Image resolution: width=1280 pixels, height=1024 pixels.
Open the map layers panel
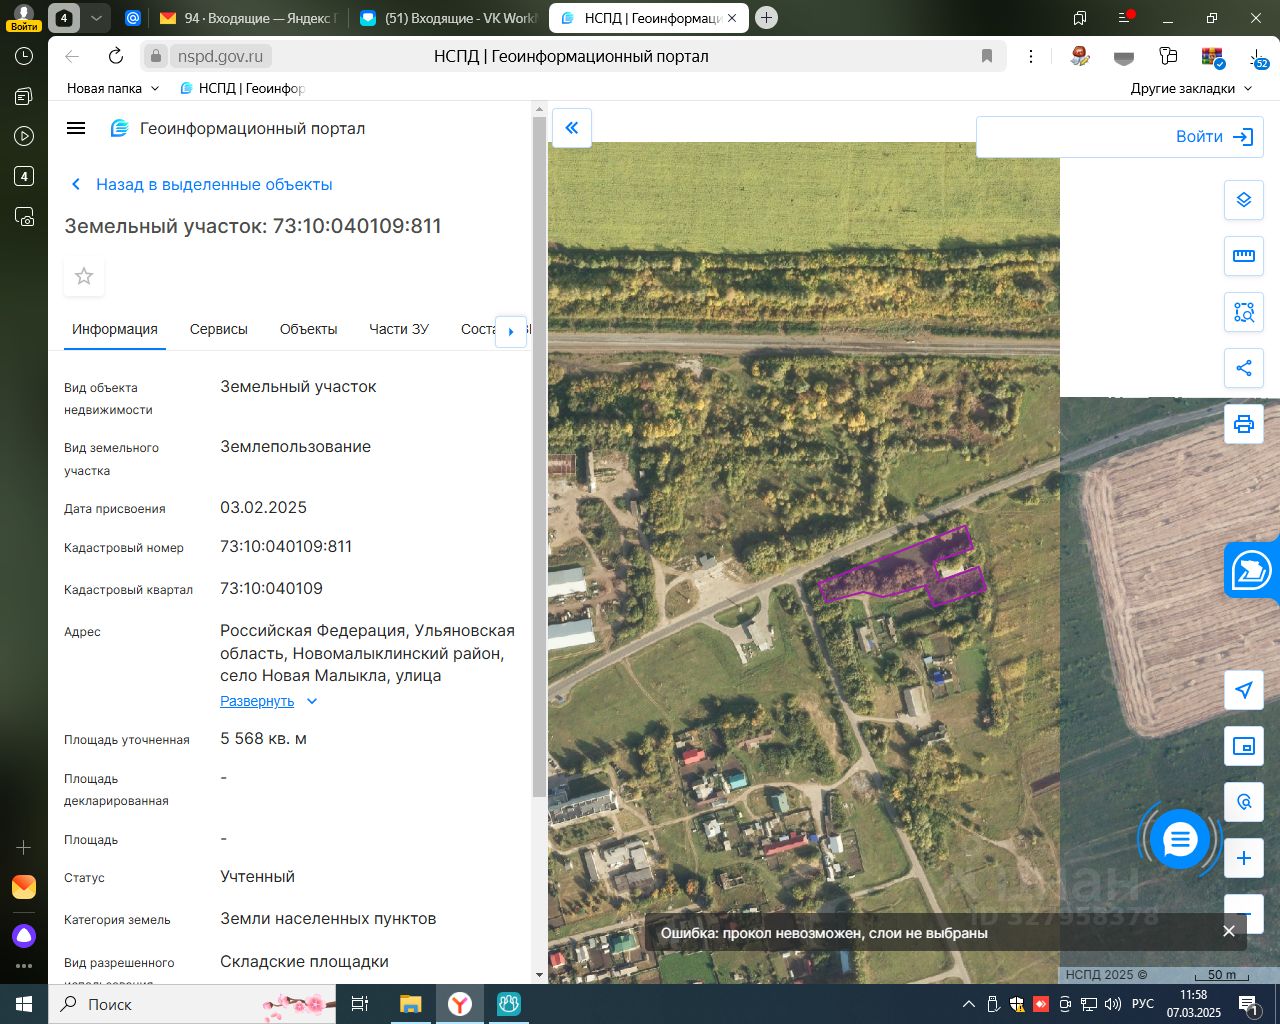(1243, 200)
